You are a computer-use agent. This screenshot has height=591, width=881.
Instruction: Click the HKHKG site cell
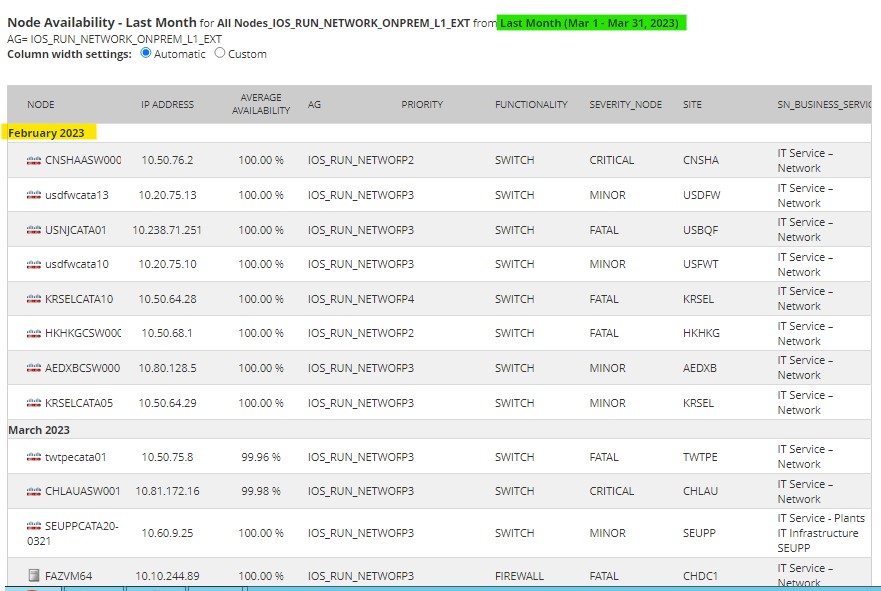point(701,333)
